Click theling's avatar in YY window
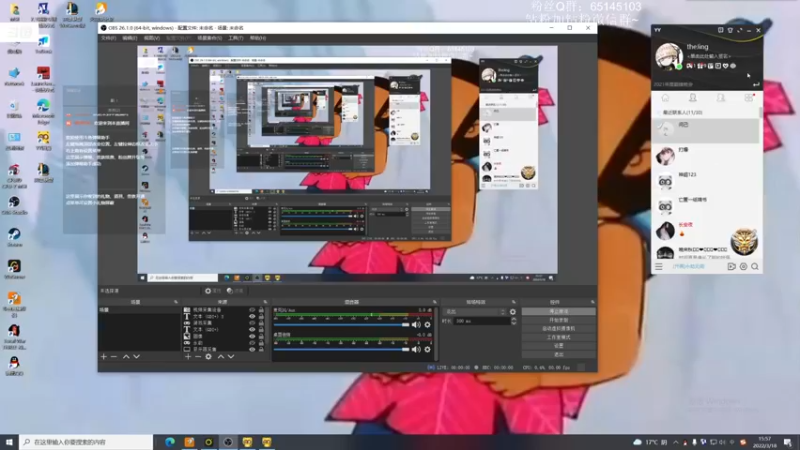 click(x=669, y=56)
